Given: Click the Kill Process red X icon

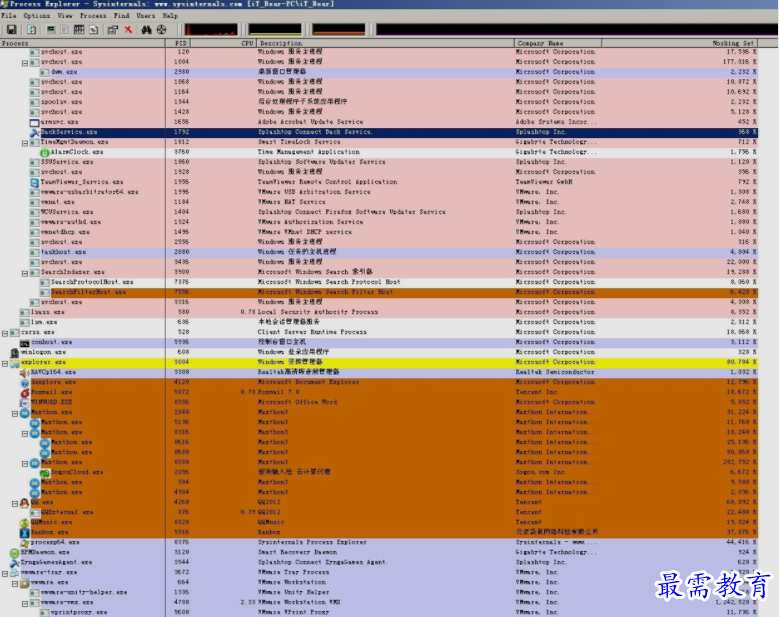Looking at the screenshot, I should [x=128, y=30].
